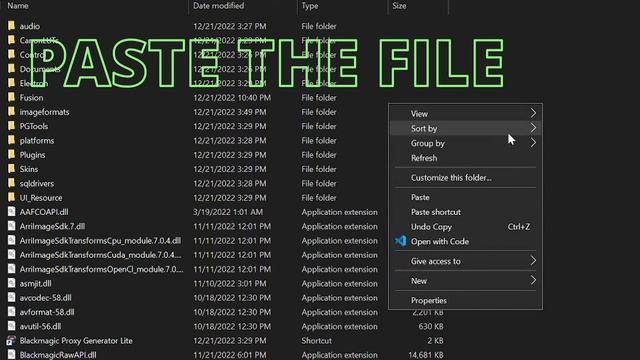The image size is (640, 360).
Task: Click the ArriImageSdkTransformsCuda_module file icon
Action: pyautogui.click(x=11, y=254)
